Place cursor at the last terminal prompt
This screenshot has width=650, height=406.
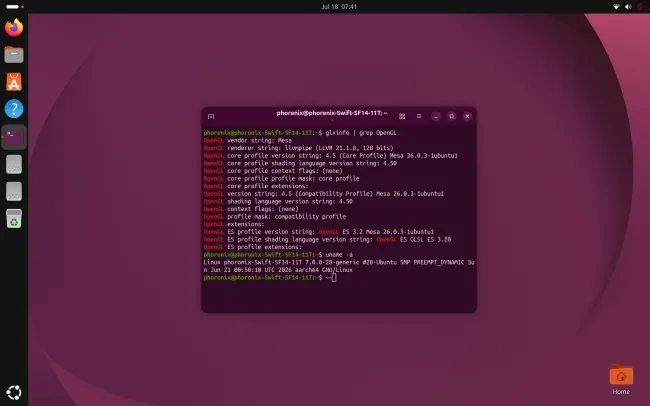point(334,277)
